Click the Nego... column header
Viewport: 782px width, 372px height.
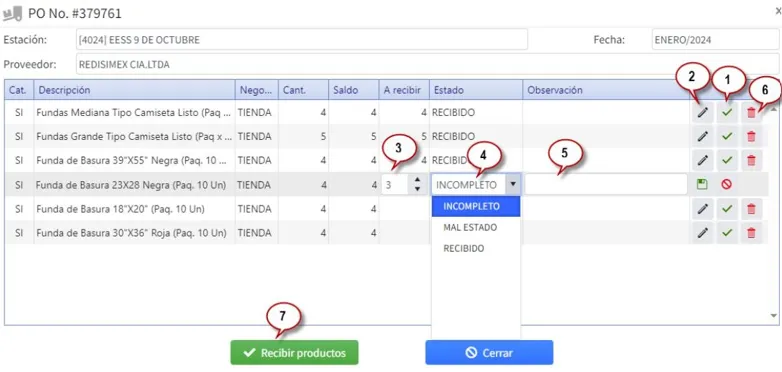coord(257,90)
